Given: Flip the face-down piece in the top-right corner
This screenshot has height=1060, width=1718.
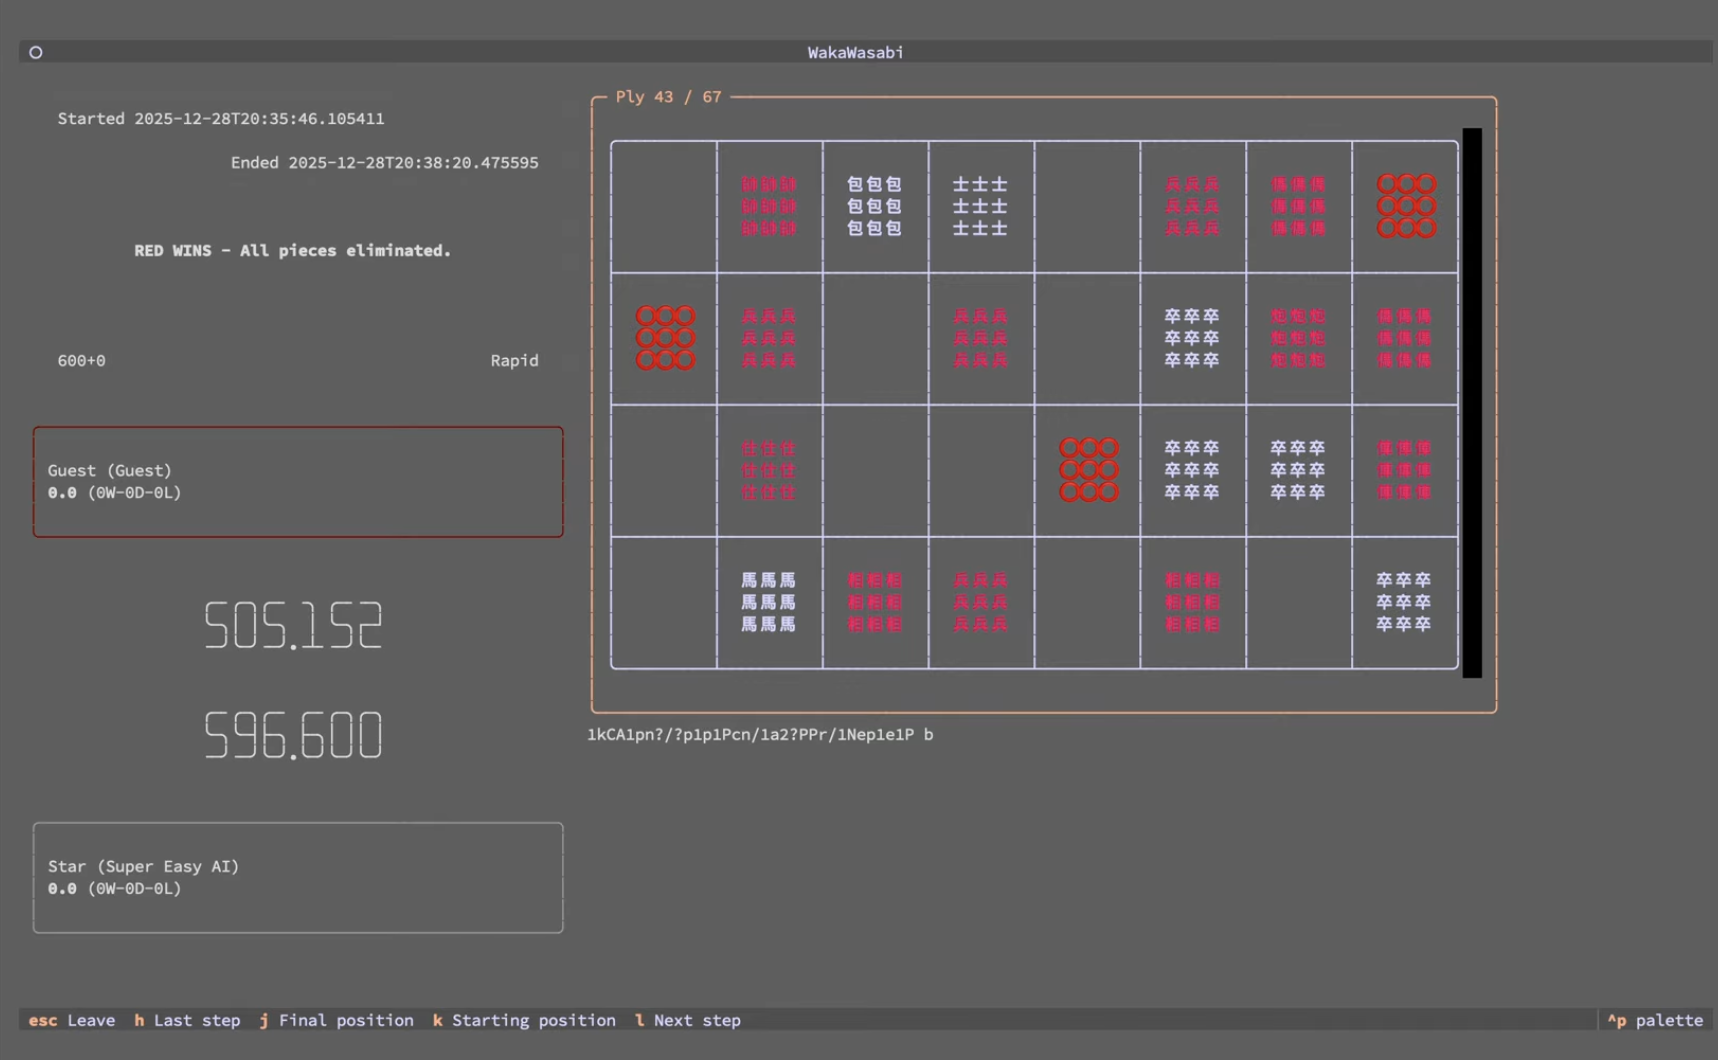Looking at the screenshot, I should [x=1406, y=206].
